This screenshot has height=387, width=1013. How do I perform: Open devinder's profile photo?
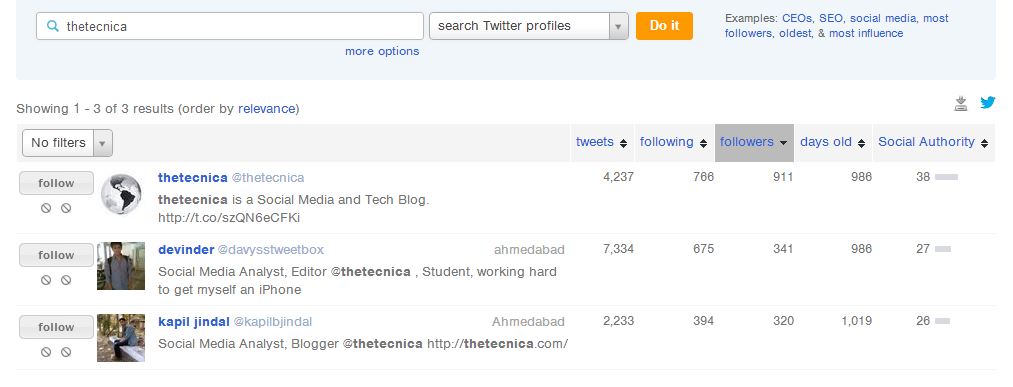click(x=121, y=266)
